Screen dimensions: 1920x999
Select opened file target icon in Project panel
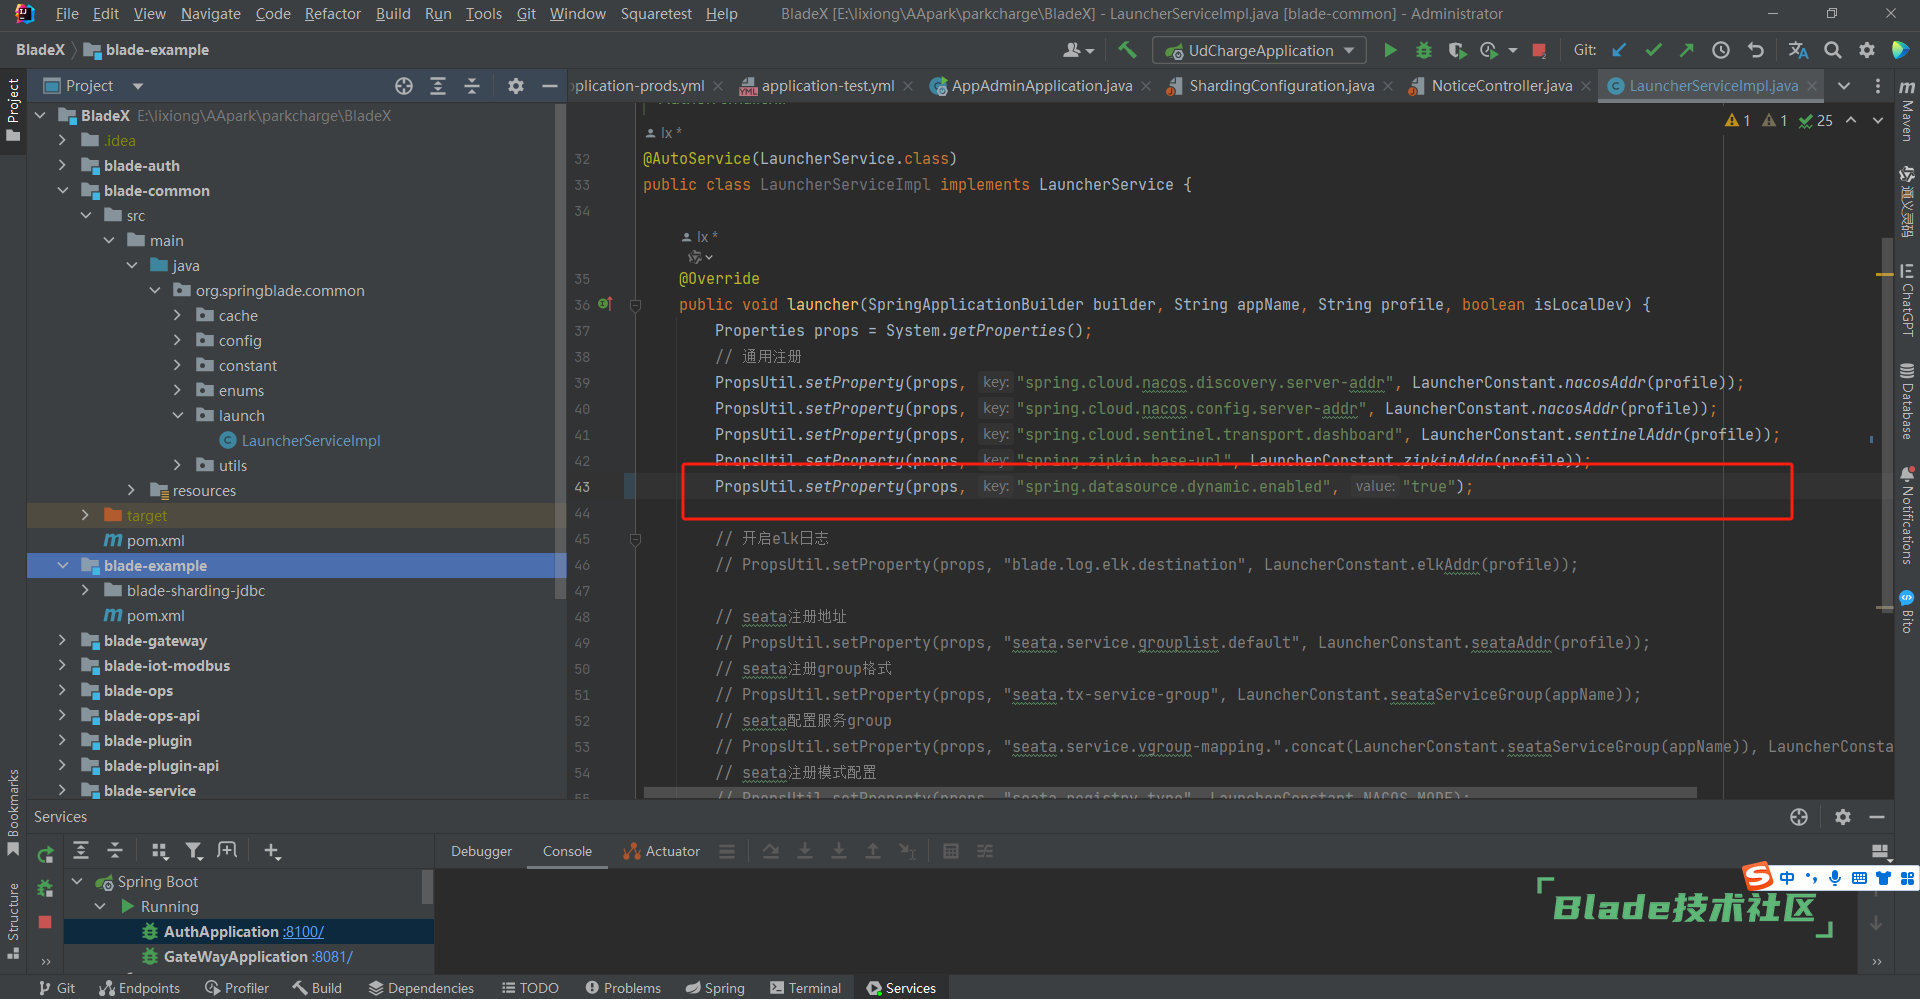(x=404, y=86)
